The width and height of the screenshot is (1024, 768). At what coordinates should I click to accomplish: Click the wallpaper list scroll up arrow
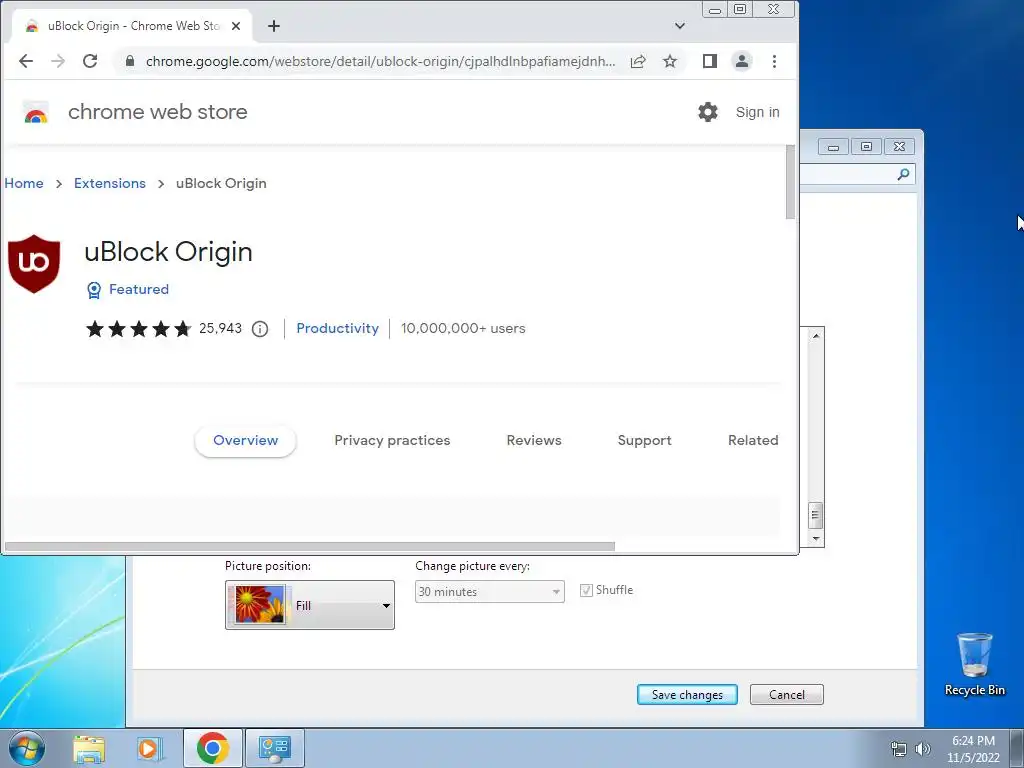(x=816, y=336)
